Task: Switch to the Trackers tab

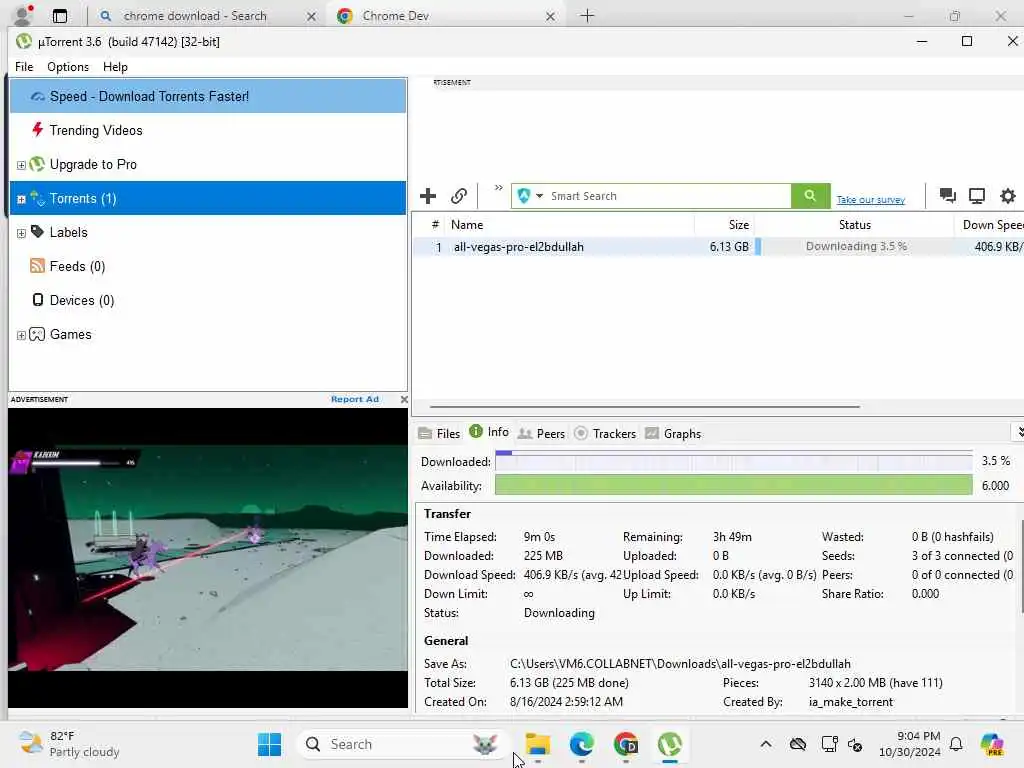Action: (605, 434)
